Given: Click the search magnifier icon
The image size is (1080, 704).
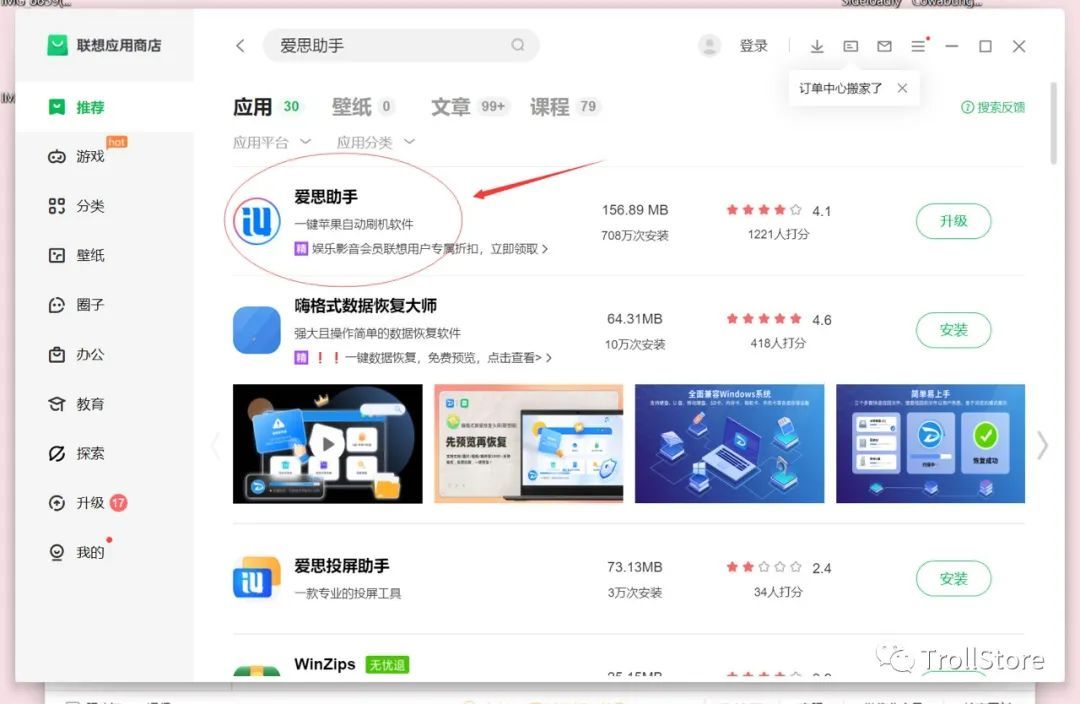Looking at the screenshot, I should click(x=518, y=45).
